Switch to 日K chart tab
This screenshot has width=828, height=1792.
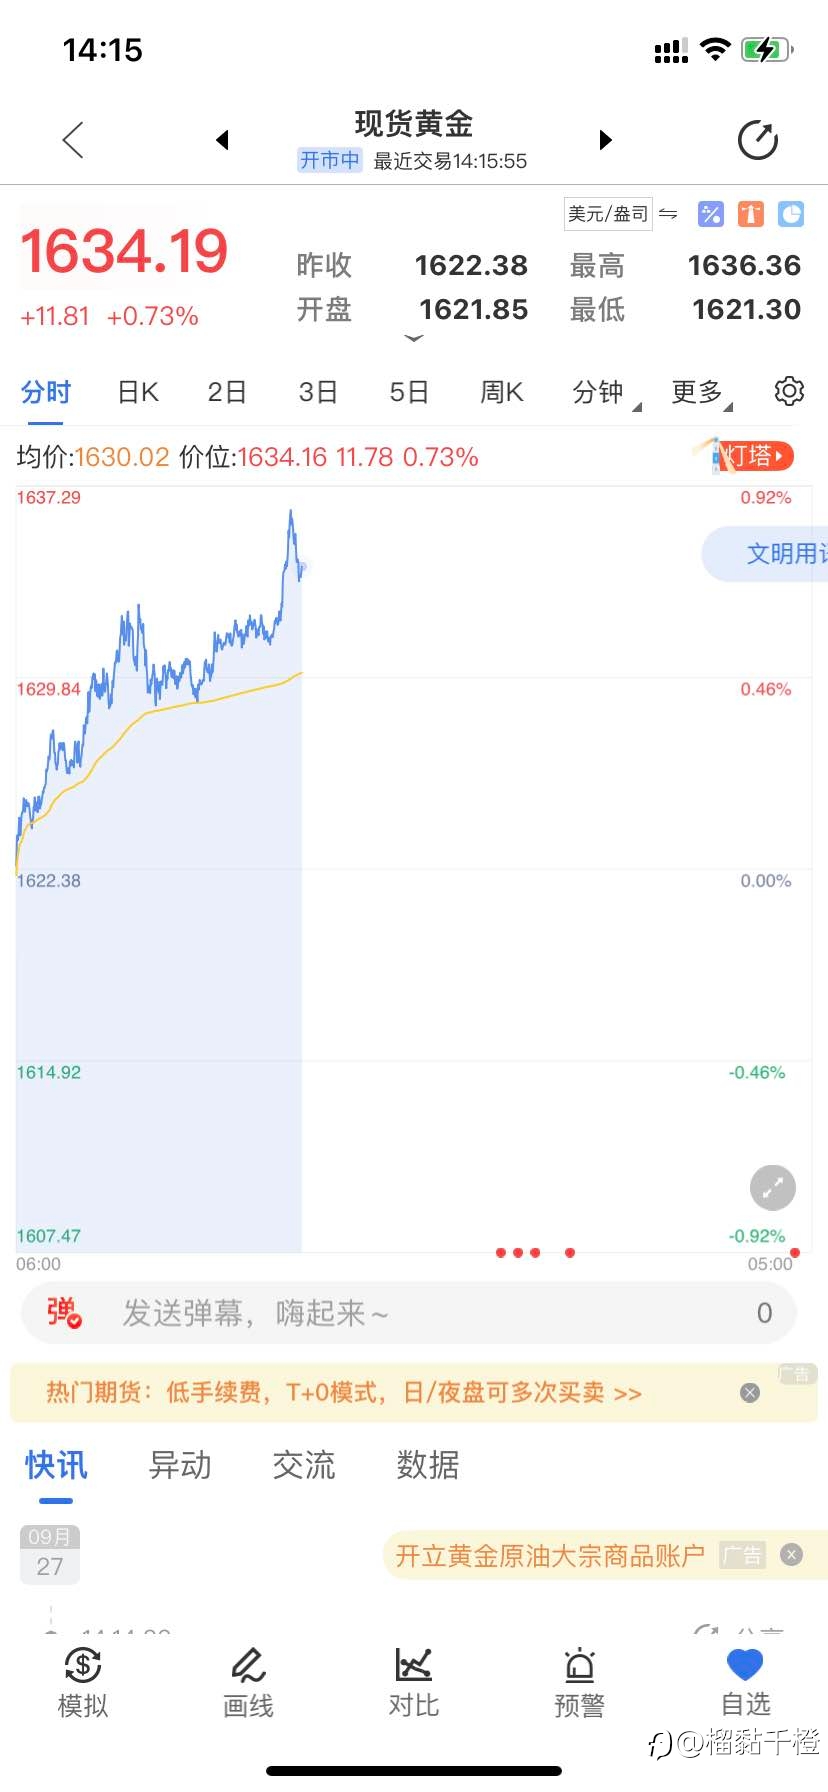coord(138,392)
